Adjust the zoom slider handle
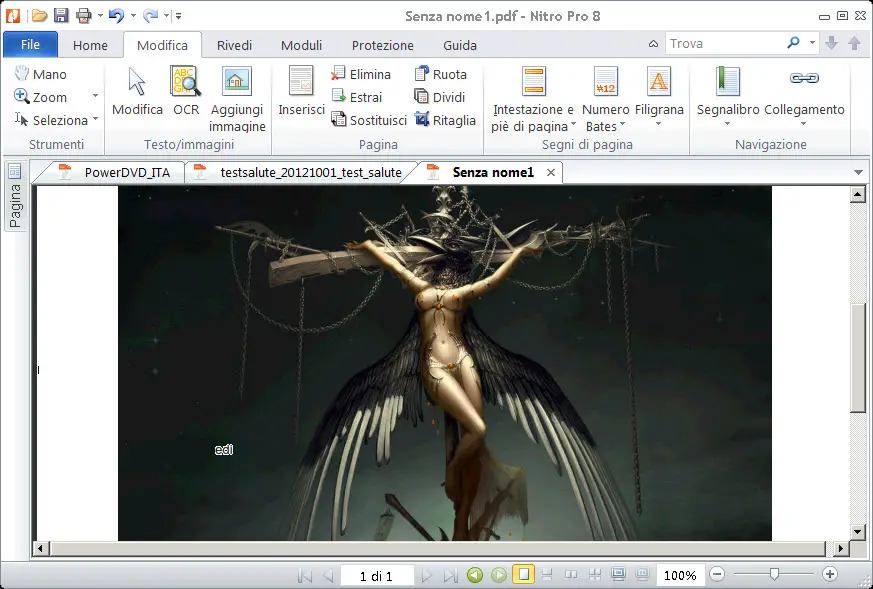Screen dimensions: 873x589 point(774,574)
